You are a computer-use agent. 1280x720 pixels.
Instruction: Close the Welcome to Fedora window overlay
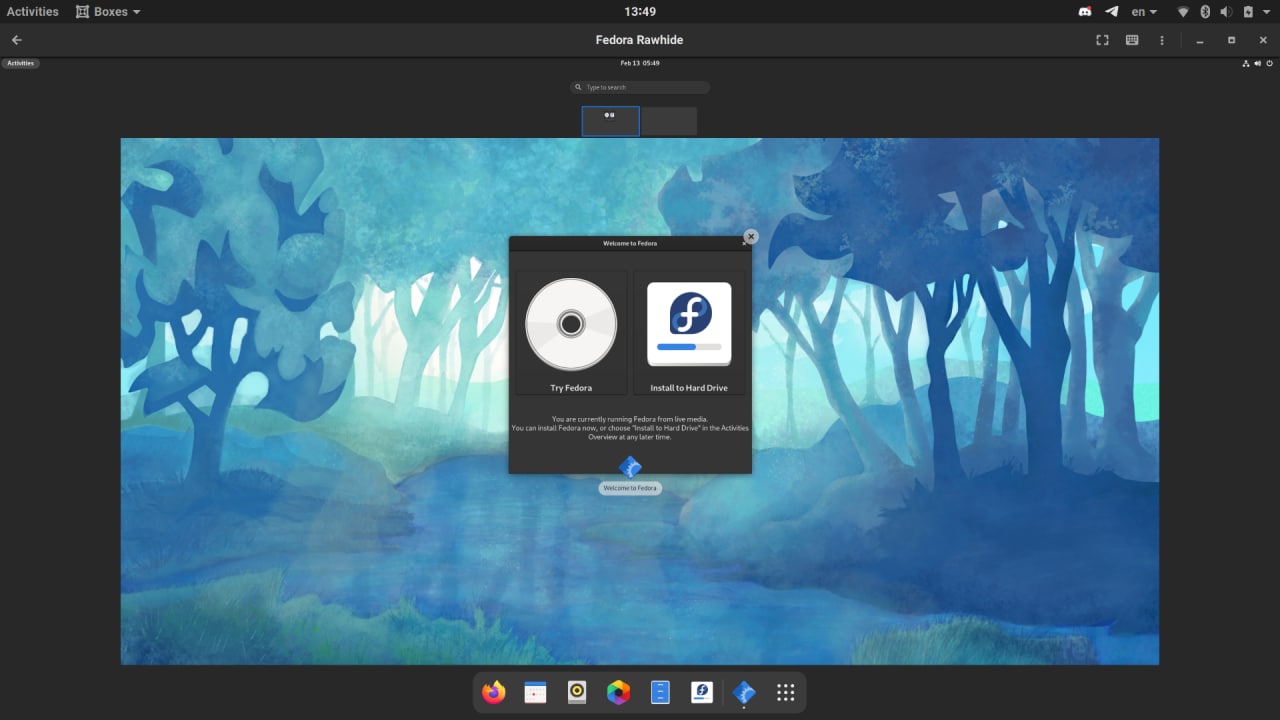751,237
